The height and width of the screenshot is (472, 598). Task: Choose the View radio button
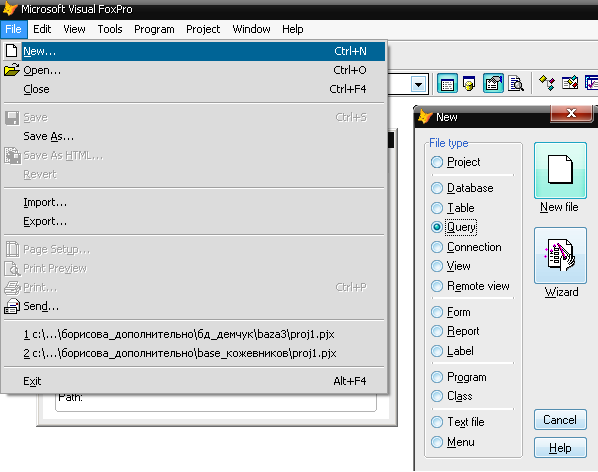[x=450, y=266]
